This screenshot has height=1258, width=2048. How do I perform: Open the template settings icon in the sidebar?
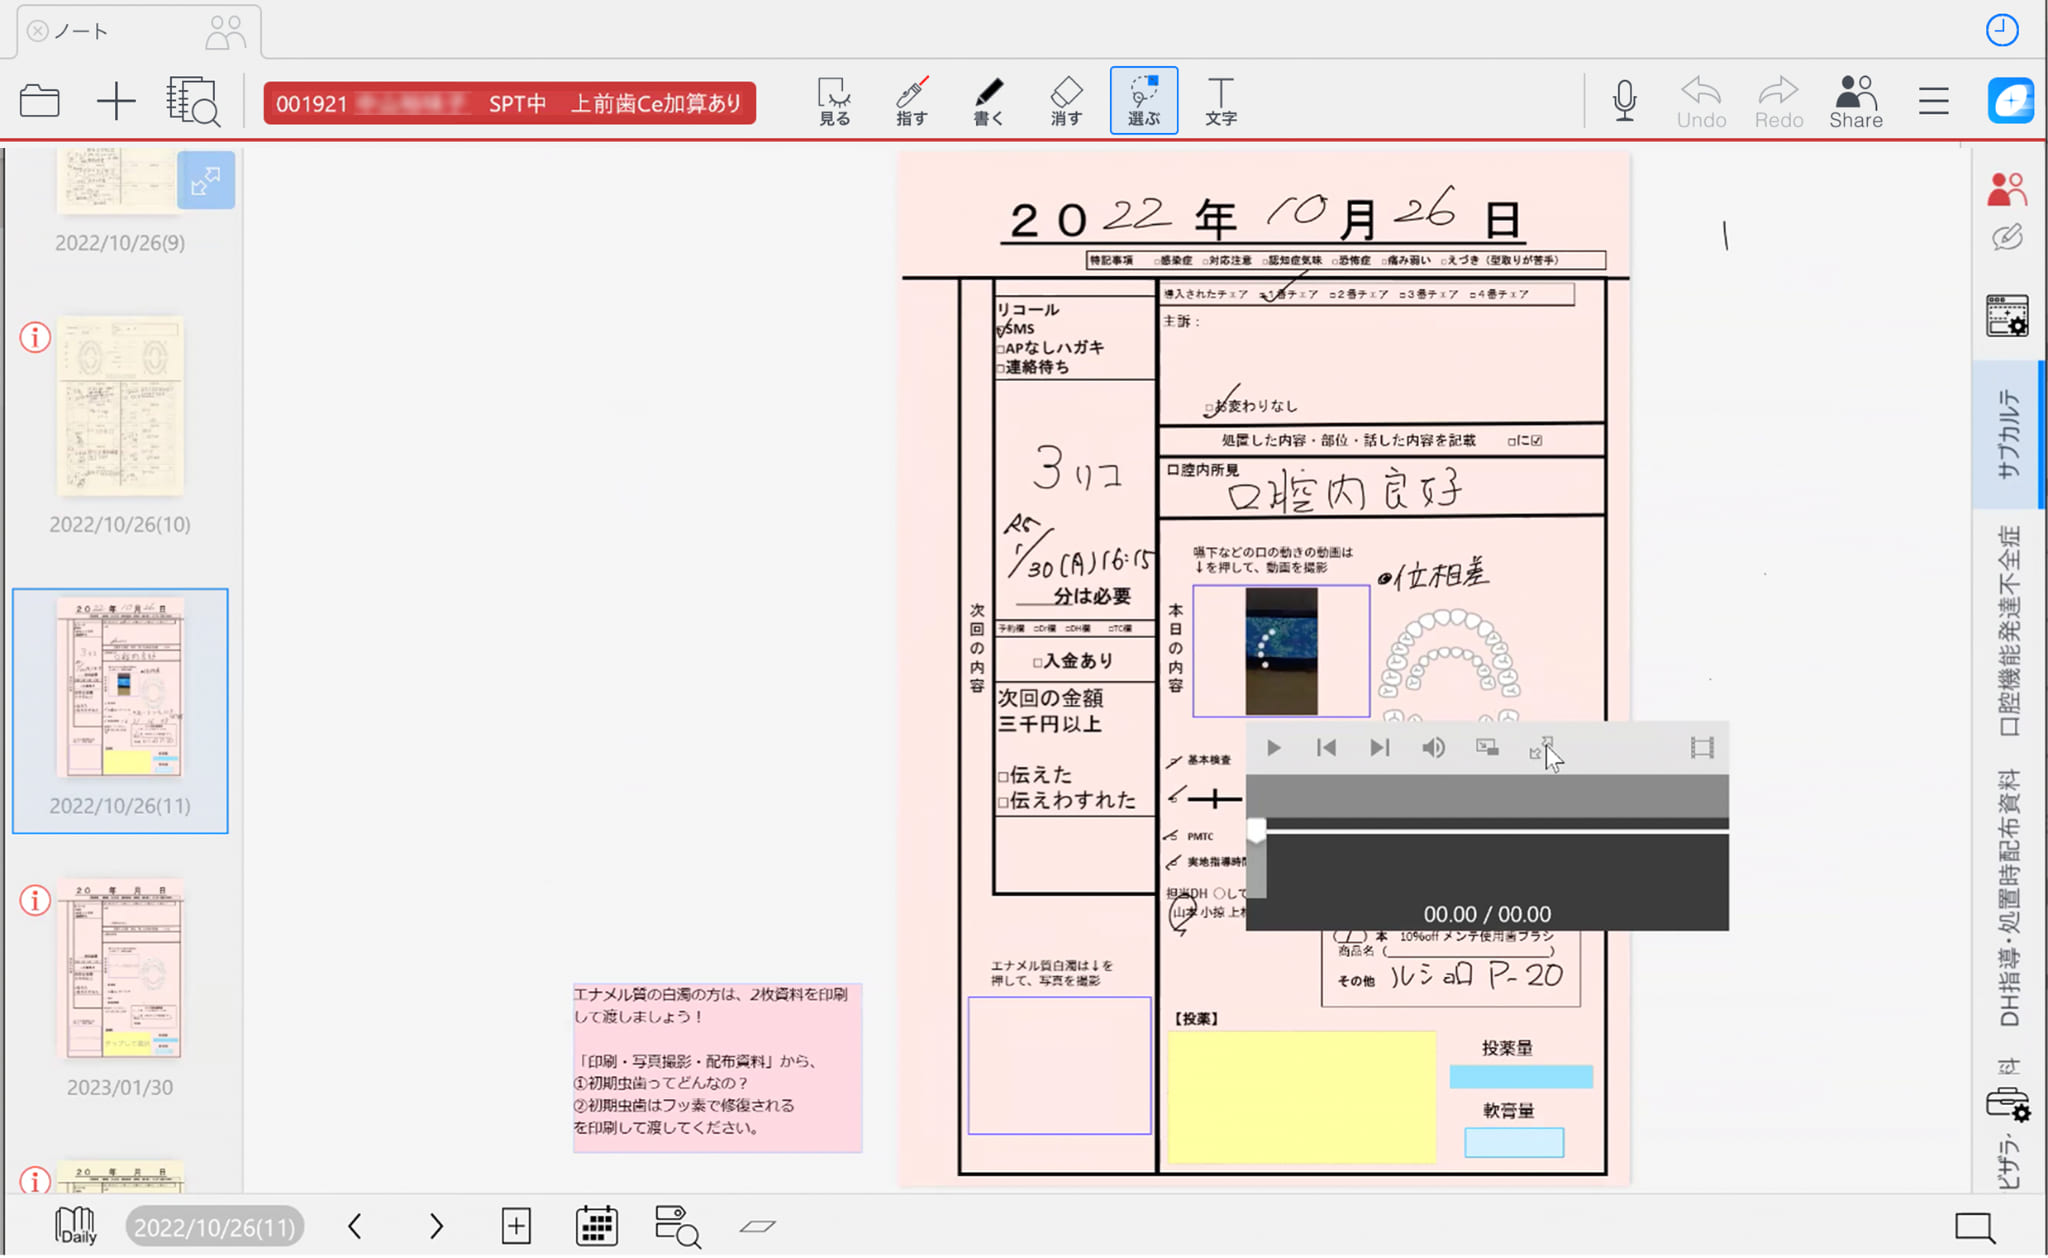pos(2007,315)
